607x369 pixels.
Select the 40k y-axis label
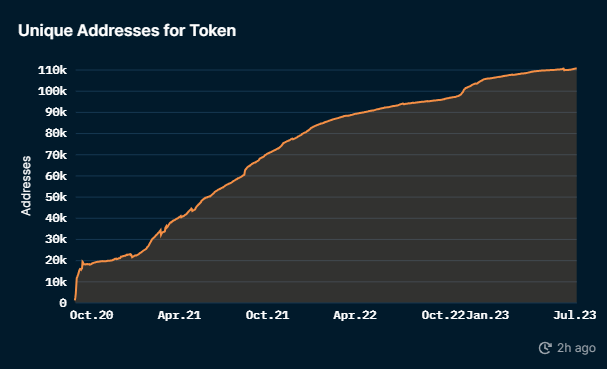click(56, 218)
